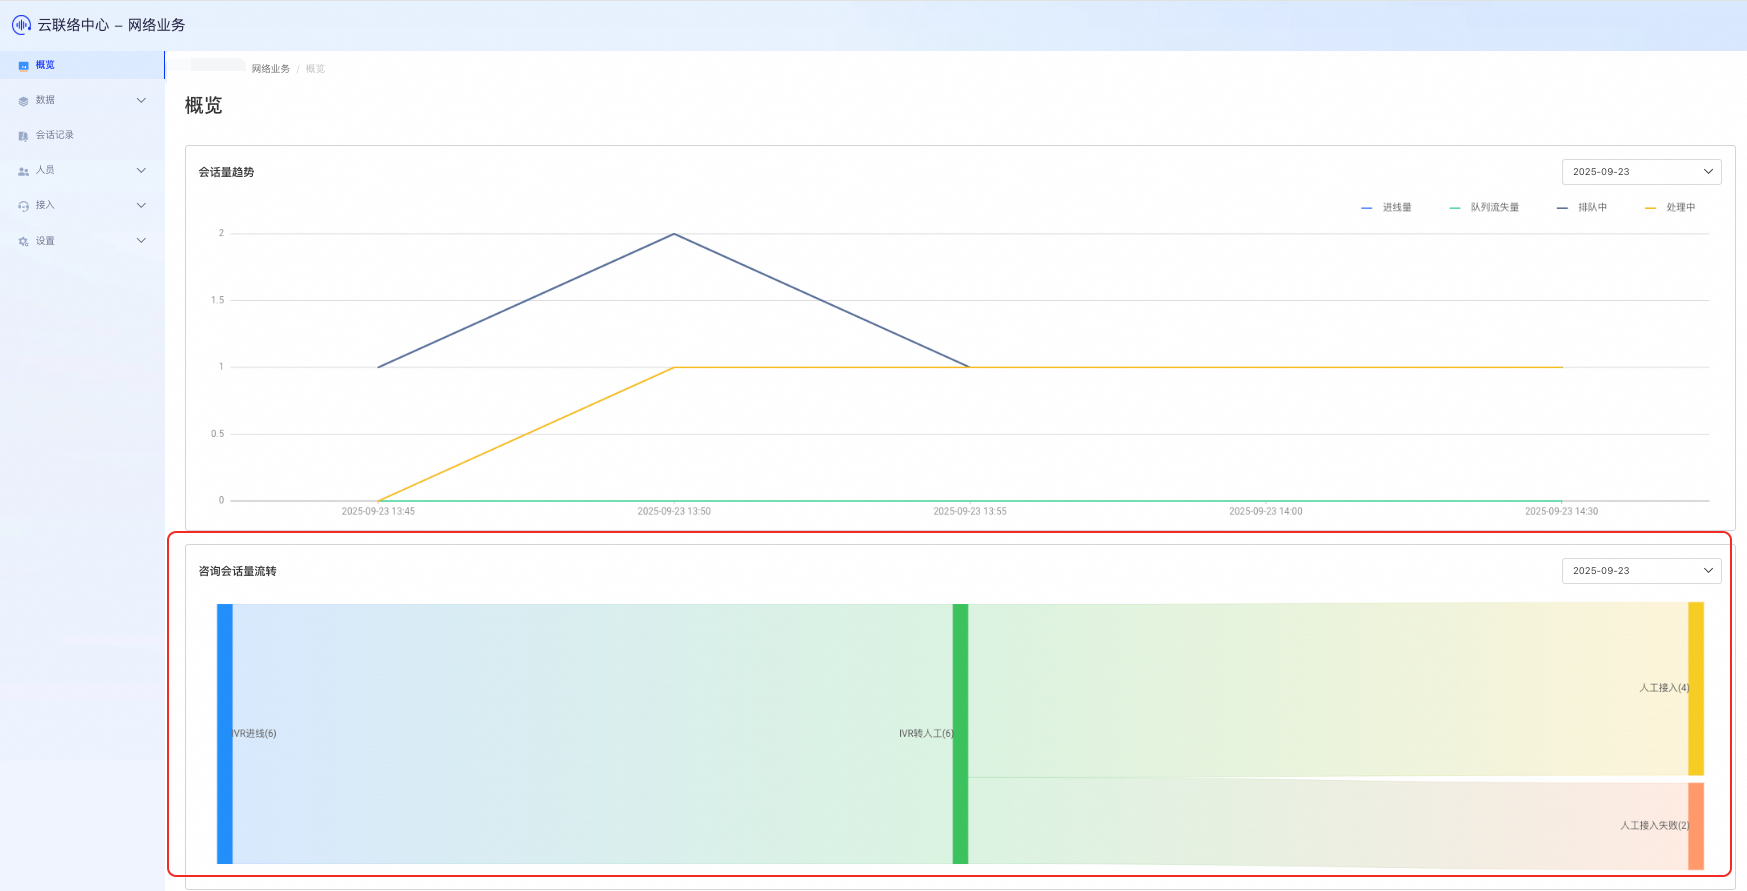The image size is (1747, 891).
Task: Toggle the 进线量 legend series
Action: click(x=1386, y=208)
